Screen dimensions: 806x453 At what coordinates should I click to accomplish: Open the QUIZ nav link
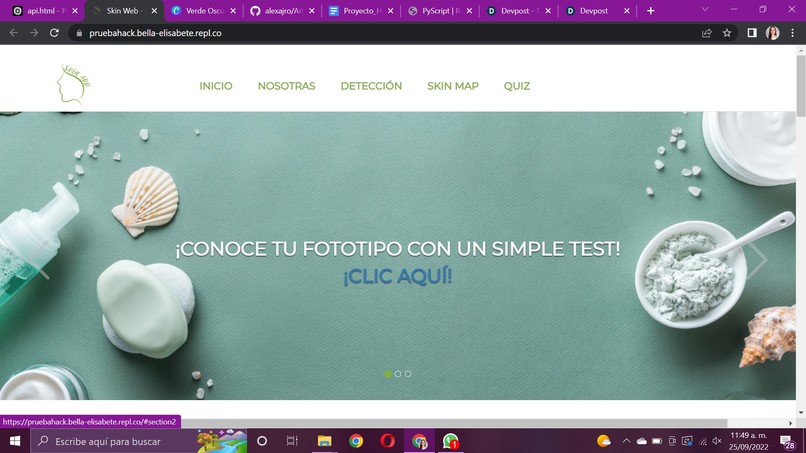pyautogui.click(x=517, y=86)
